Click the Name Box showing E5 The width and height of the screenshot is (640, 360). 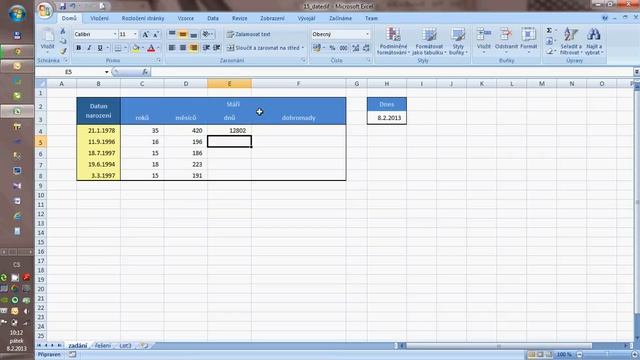69,72
